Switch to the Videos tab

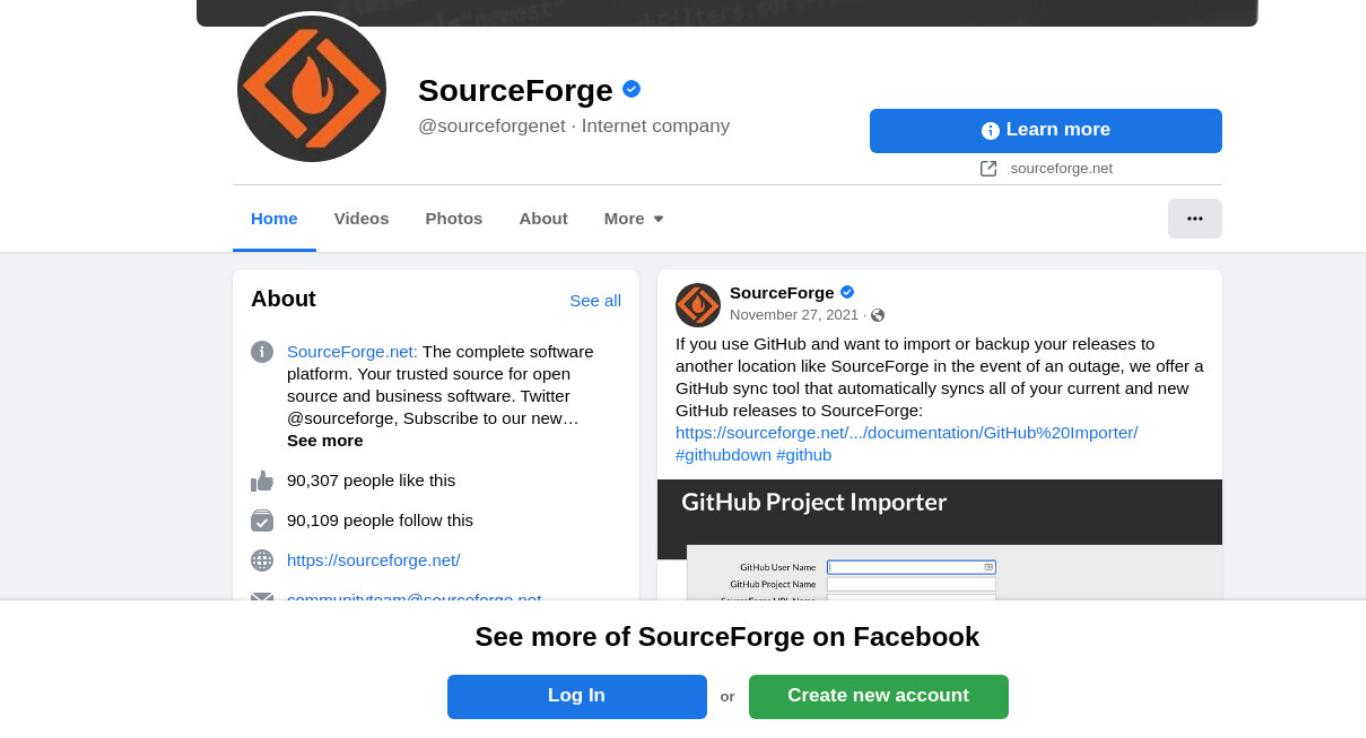(x=361, y=218)
